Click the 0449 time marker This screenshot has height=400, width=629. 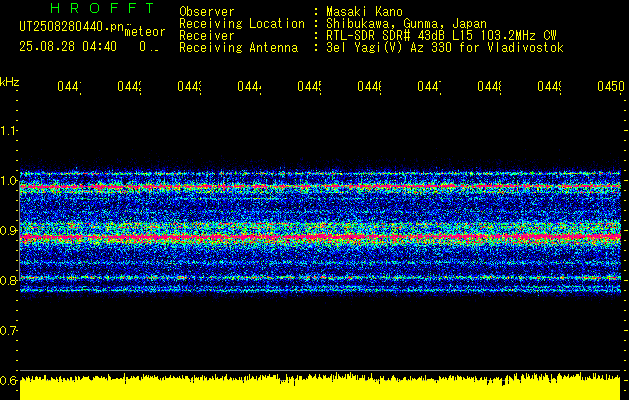[549, 87]
